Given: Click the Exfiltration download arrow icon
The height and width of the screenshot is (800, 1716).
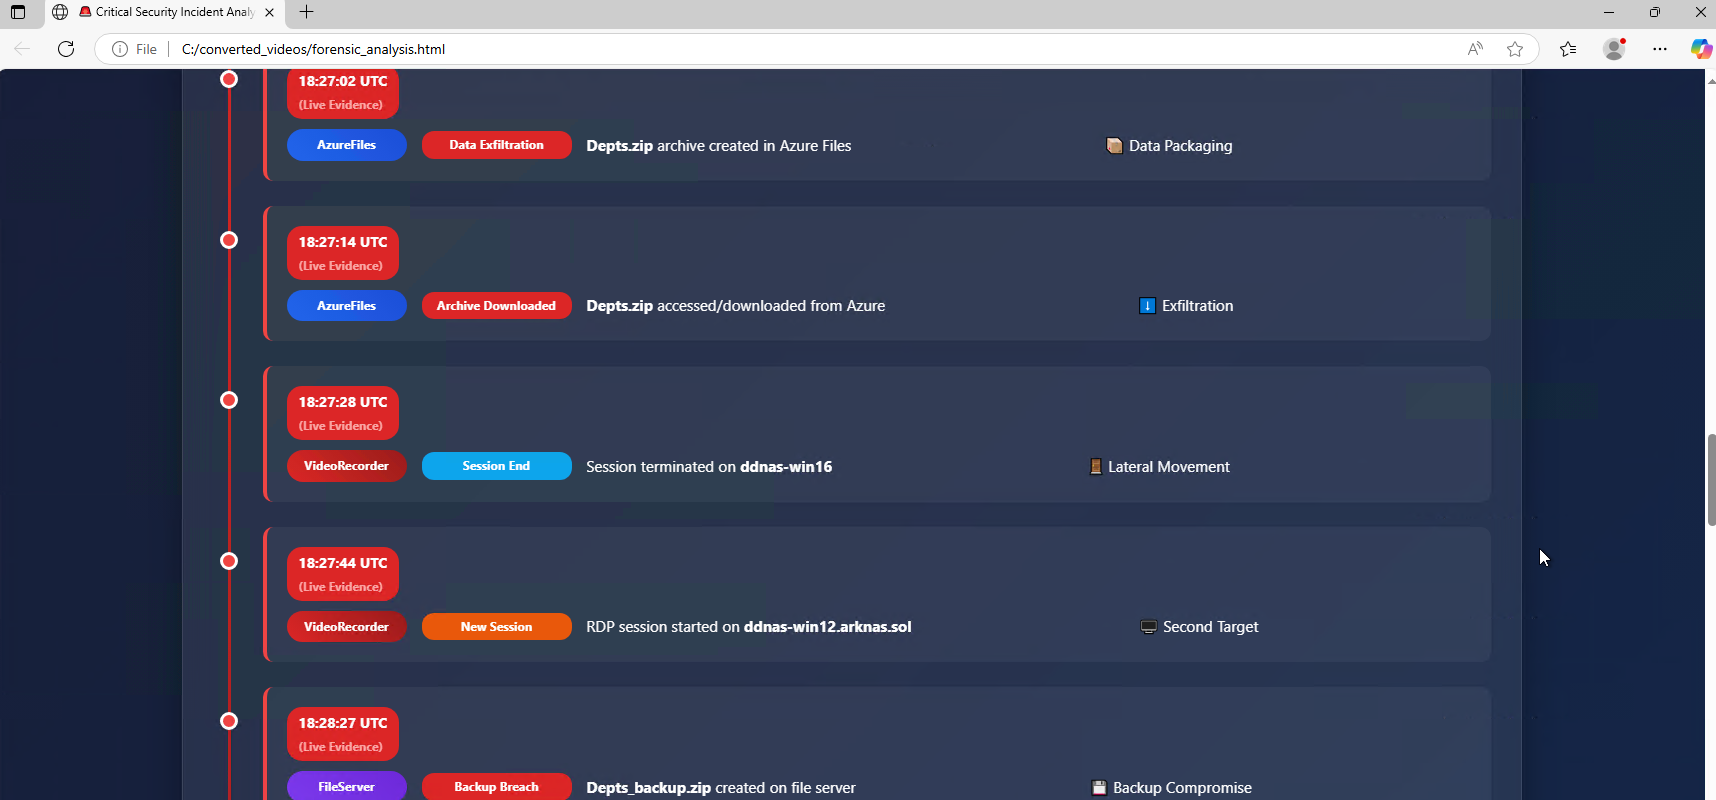Looking at the screenshot, I should [x=1147, y=306].
